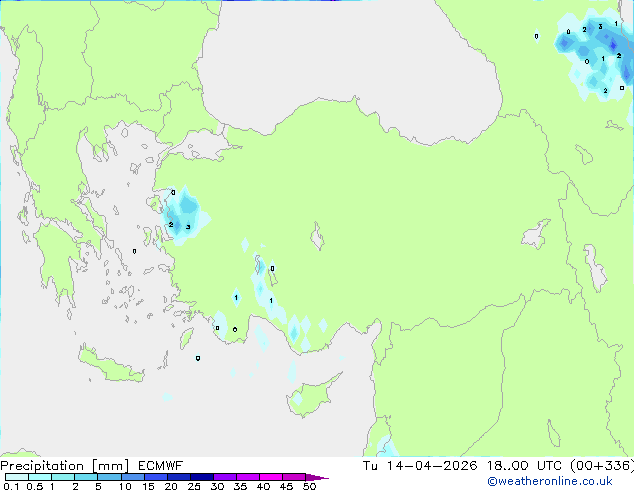Click the legend label '50'
The width and height of the screenshot is (634, 490).
(x=309, y=486)
